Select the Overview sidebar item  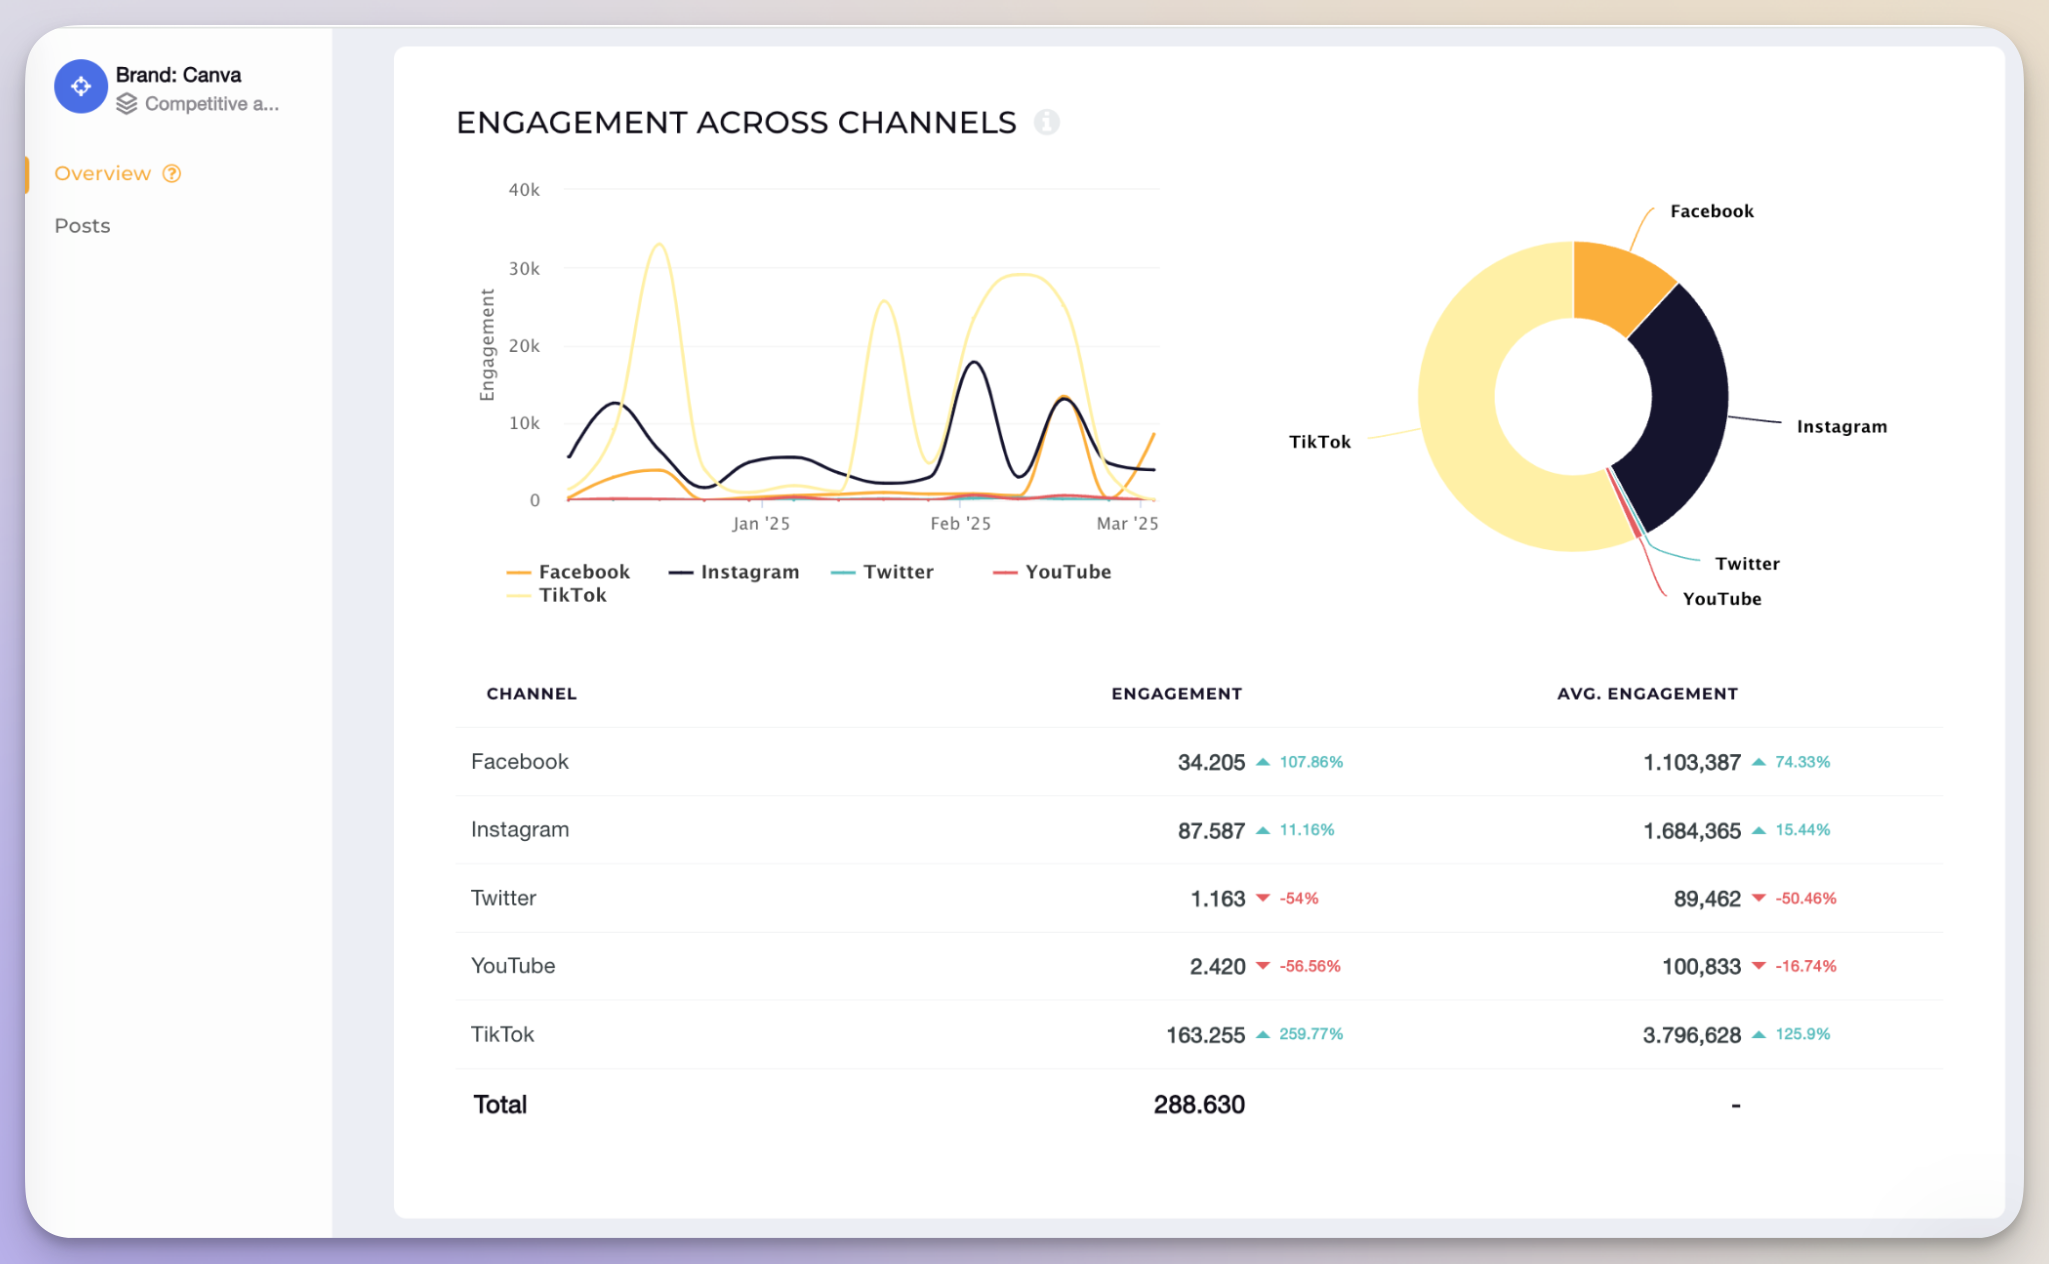coord(103,173)
